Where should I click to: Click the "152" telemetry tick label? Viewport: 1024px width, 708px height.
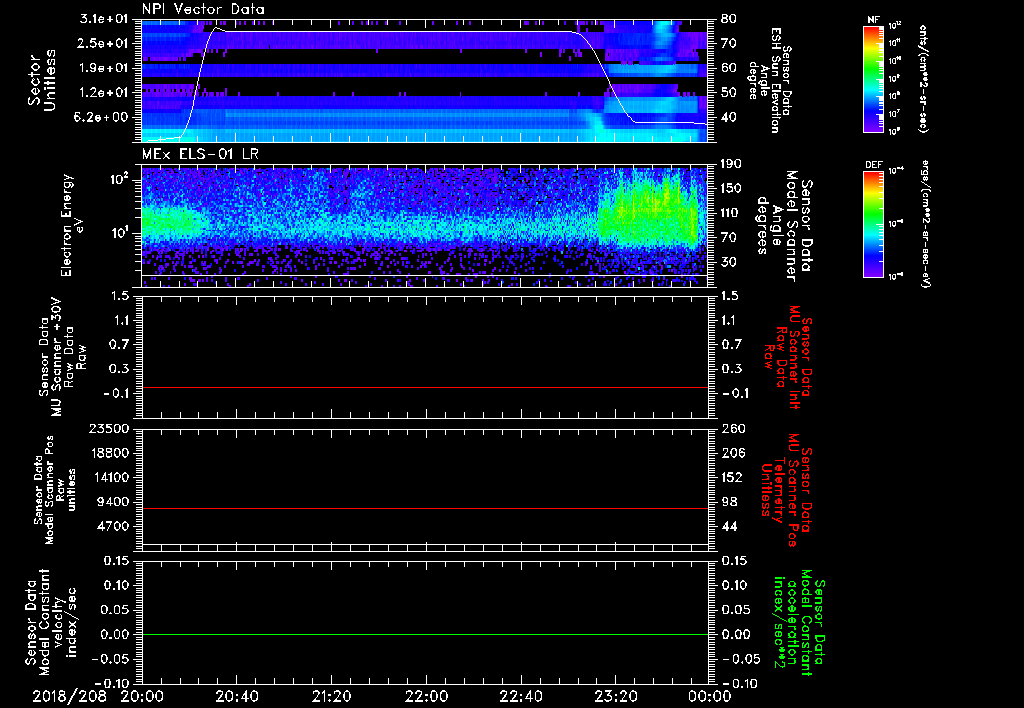pyautogui.click(x=731, y=477)
